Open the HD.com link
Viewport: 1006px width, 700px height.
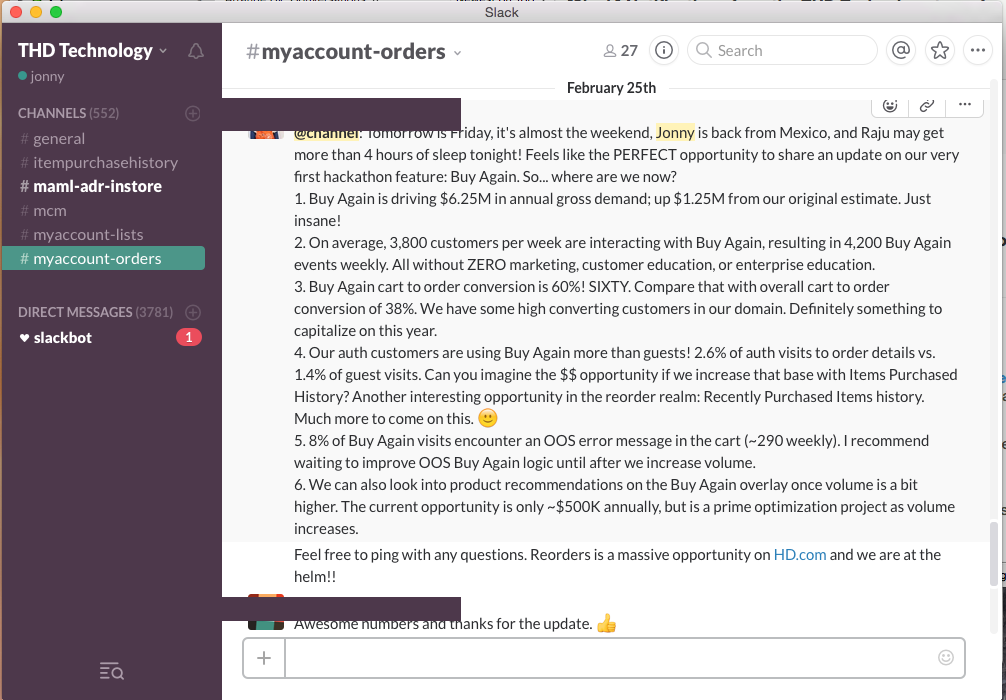(x=799, y=554)
